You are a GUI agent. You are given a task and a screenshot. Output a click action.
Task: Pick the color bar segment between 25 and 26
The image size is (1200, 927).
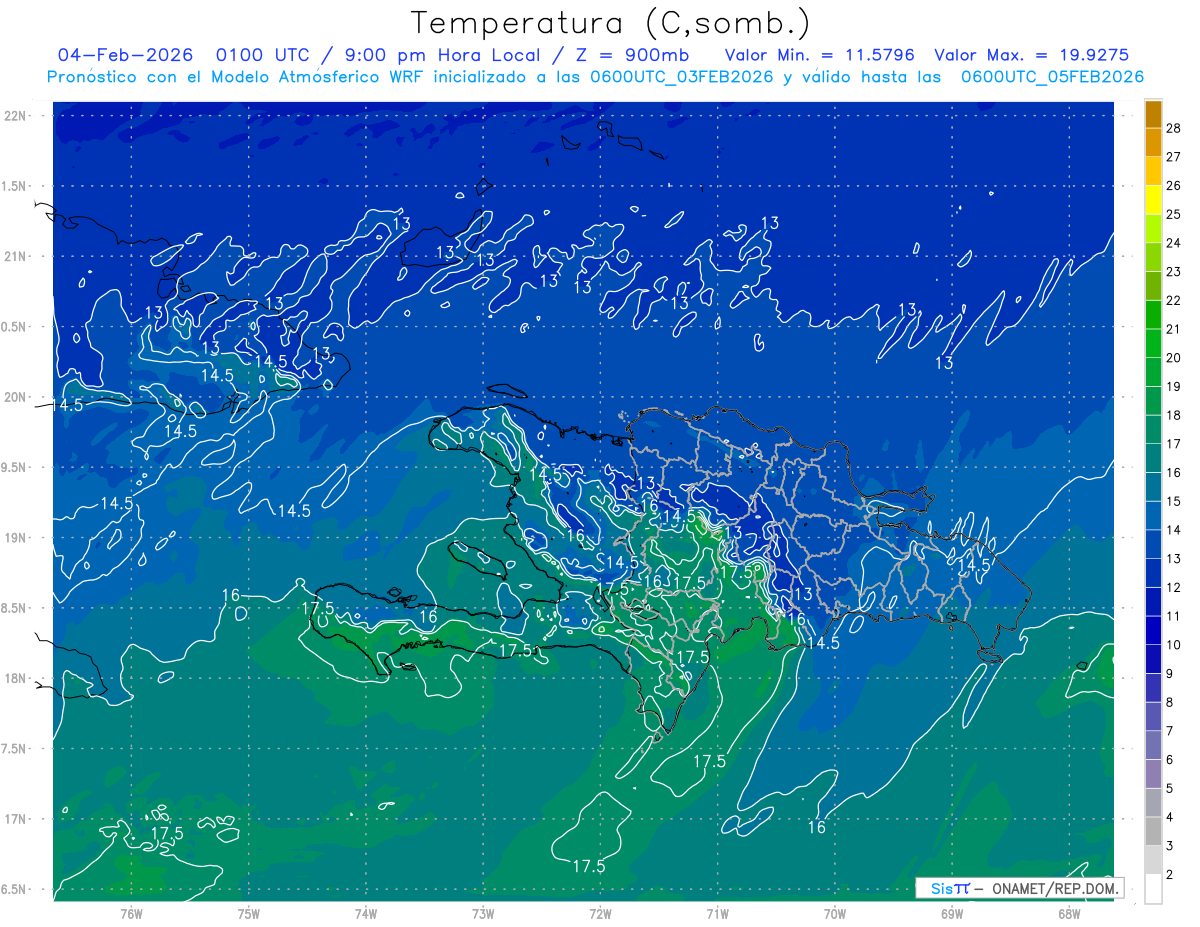pos(1154,200)
